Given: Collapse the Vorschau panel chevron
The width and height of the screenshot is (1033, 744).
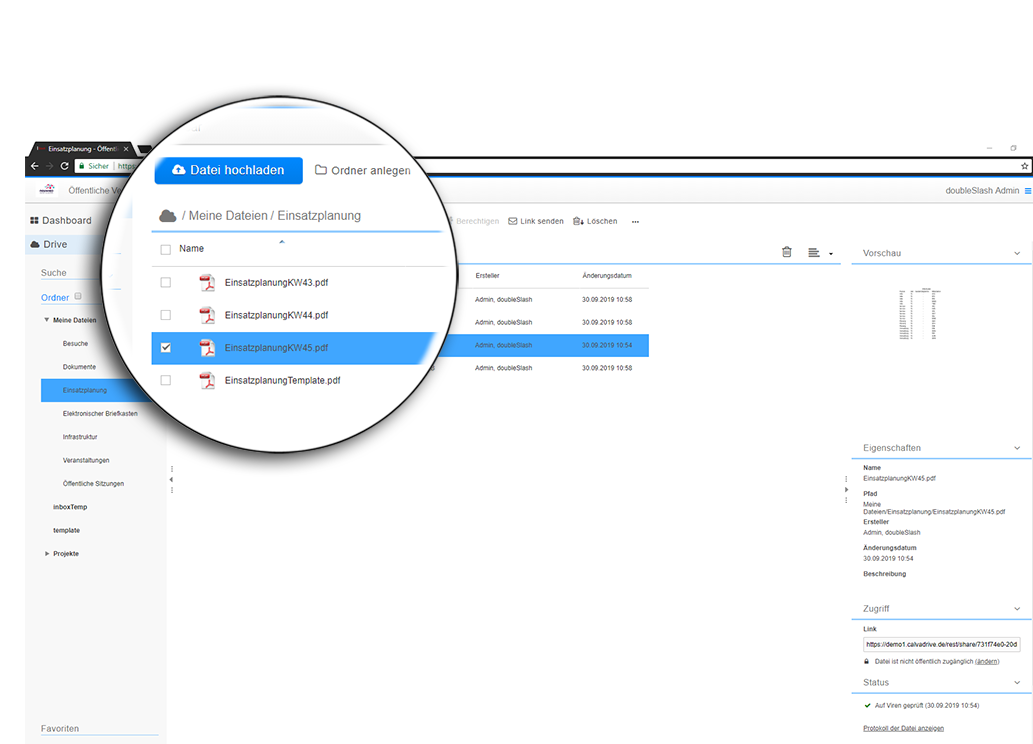Looking at the screenshot, I should [1017, 254].
